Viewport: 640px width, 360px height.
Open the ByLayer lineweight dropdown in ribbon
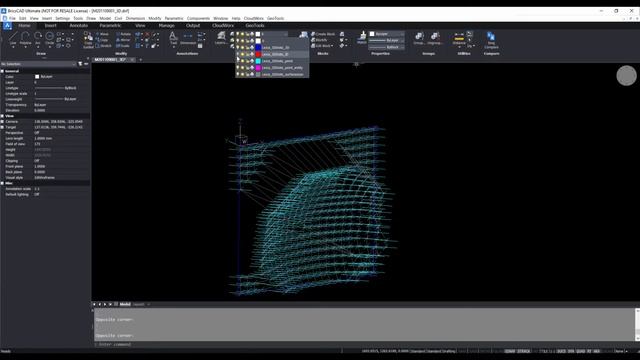(x=387, y=40)
